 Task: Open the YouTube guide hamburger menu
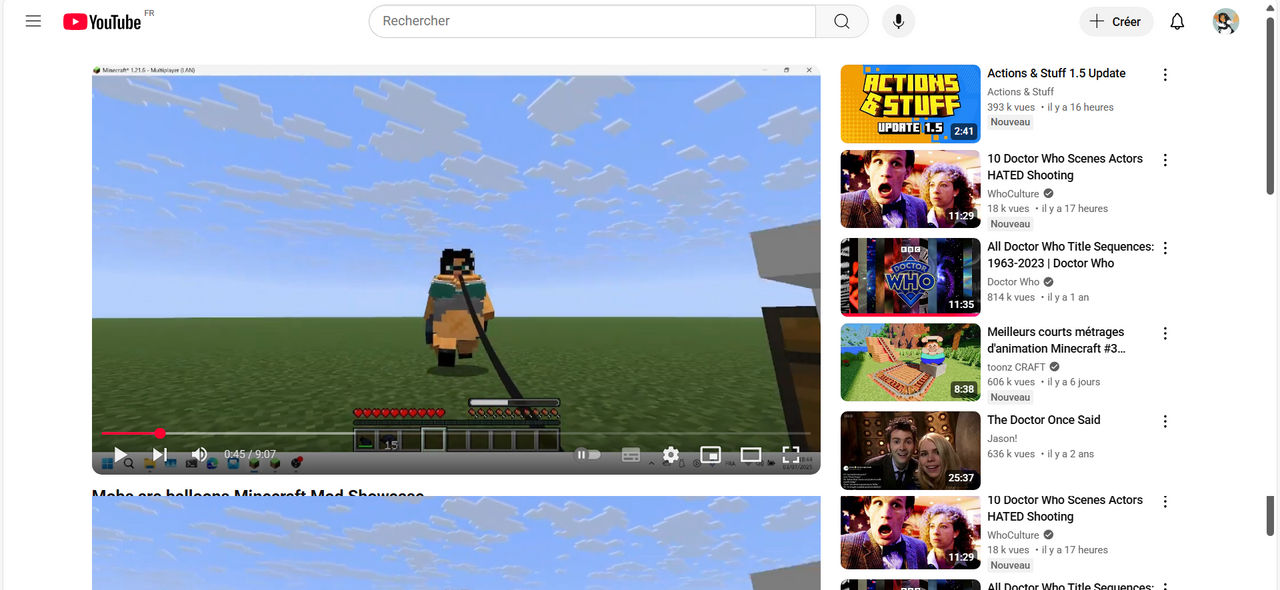click(33, 21)
